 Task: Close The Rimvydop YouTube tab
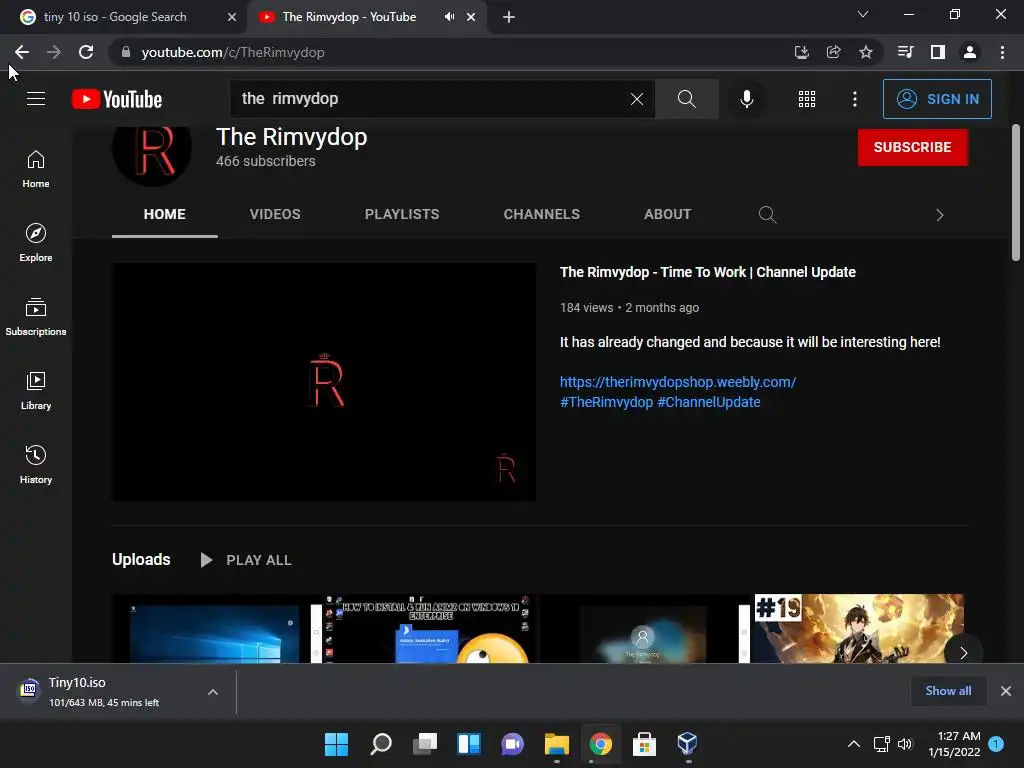click(x=471, y=17)
